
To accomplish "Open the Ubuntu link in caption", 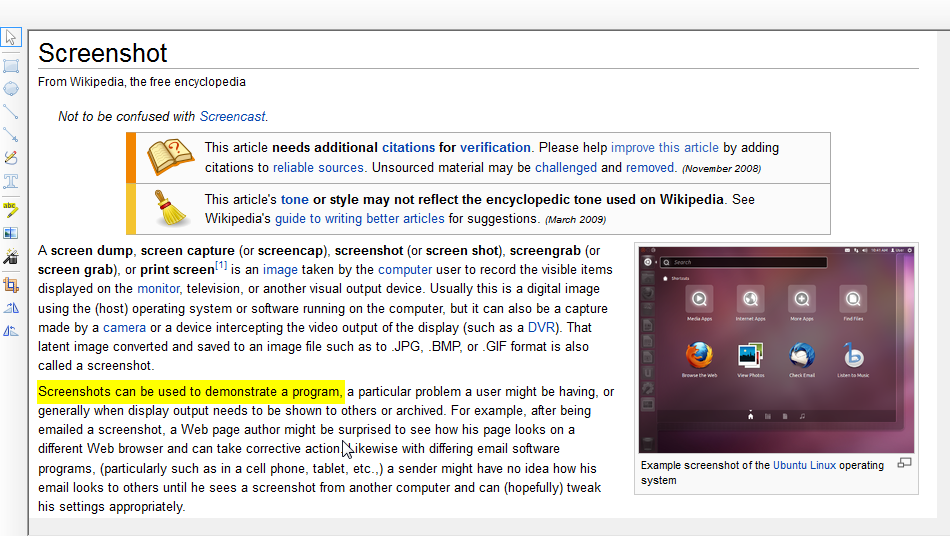I will [x=790, y=465].
